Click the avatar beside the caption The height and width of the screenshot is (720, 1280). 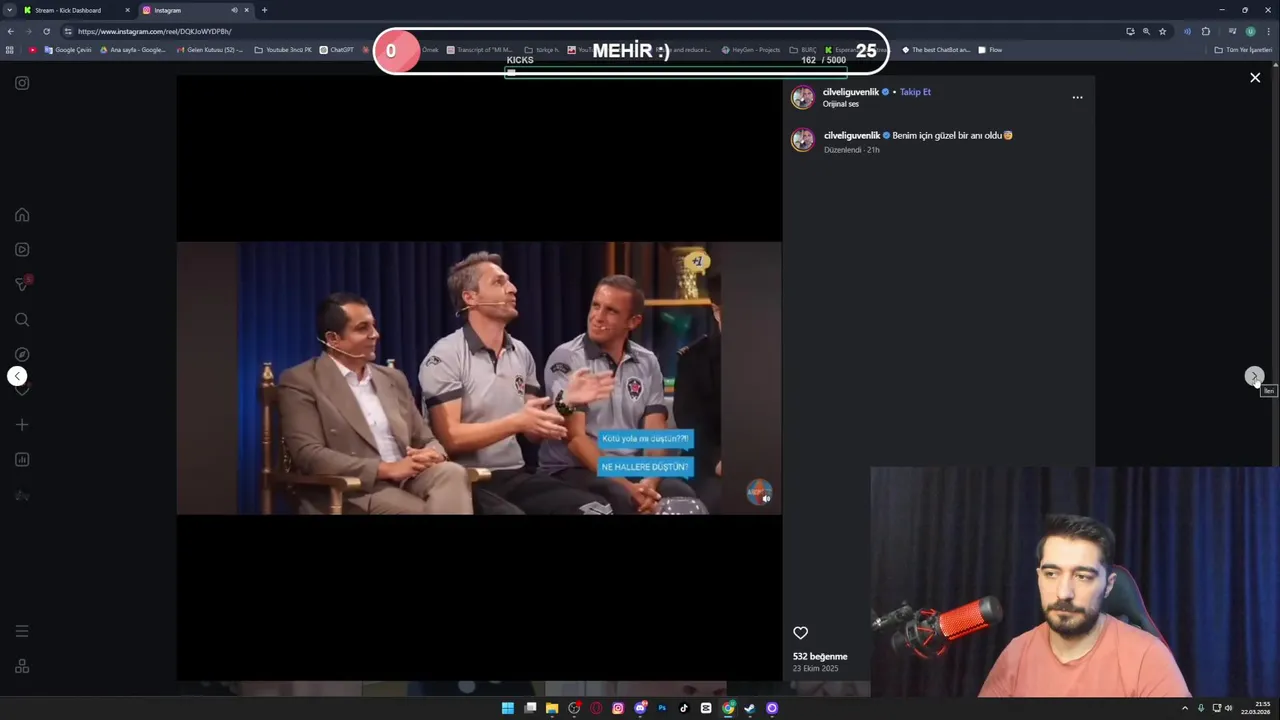coord(803,140)
